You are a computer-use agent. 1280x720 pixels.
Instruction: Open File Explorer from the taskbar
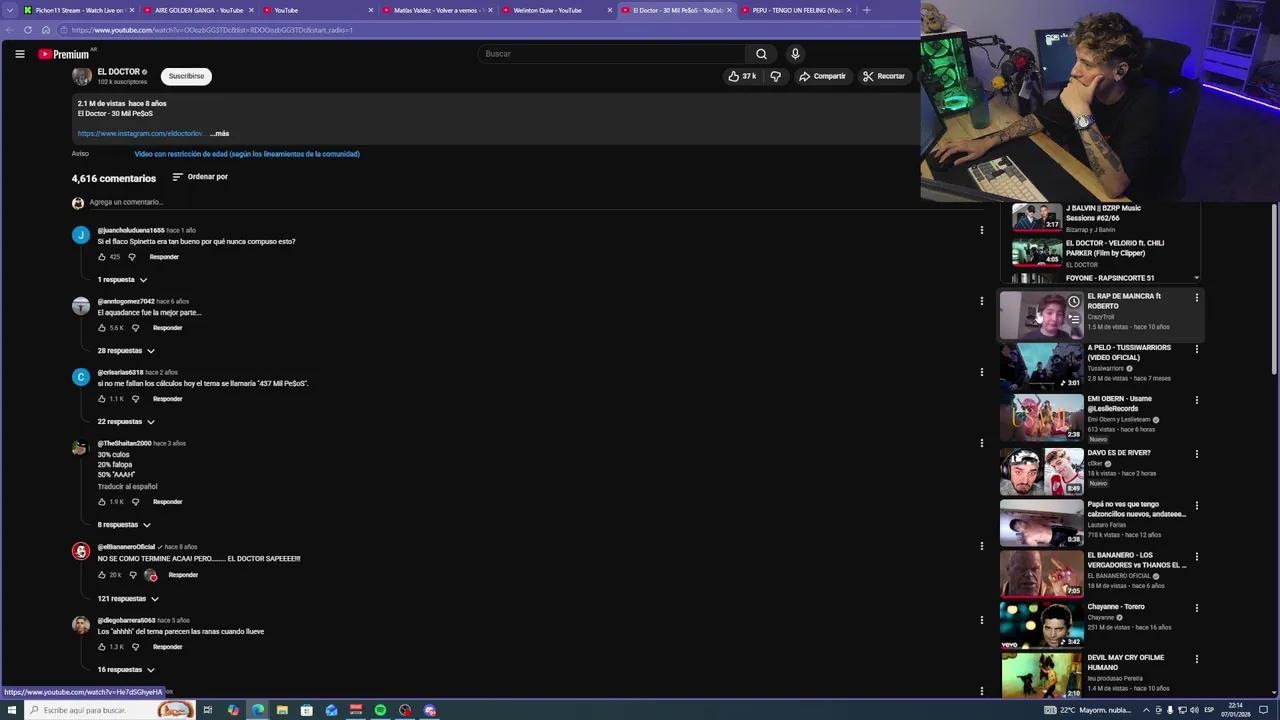tap(282, 710)
